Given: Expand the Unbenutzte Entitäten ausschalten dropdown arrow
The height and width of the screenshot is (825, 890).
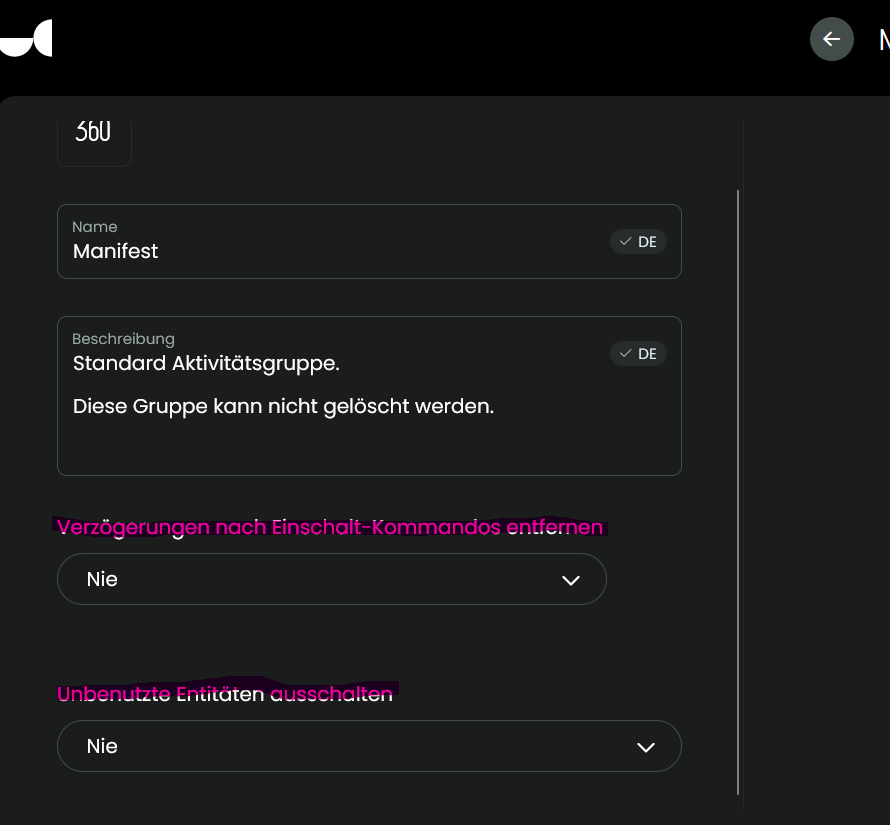Looking at the screenshot, I should [646, 747].
